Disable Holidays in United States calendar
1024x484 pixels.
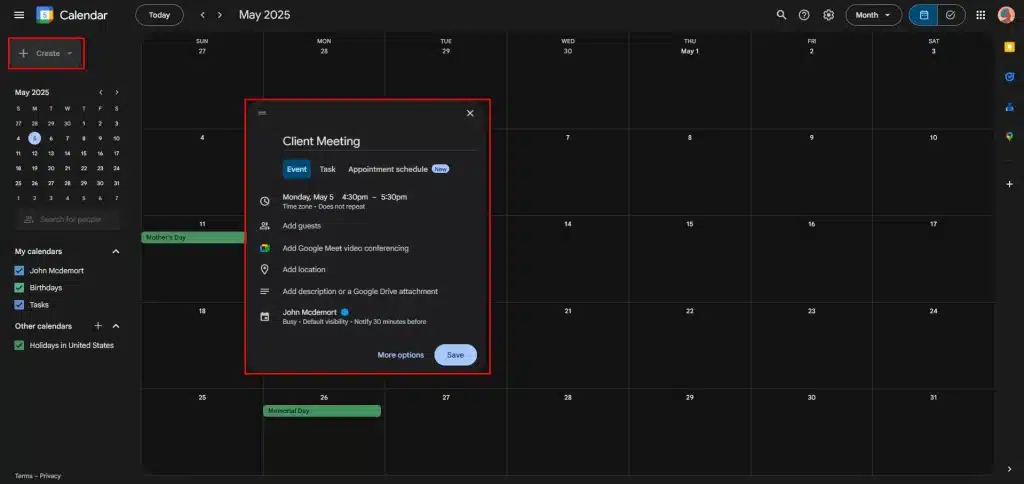point(19,345)
